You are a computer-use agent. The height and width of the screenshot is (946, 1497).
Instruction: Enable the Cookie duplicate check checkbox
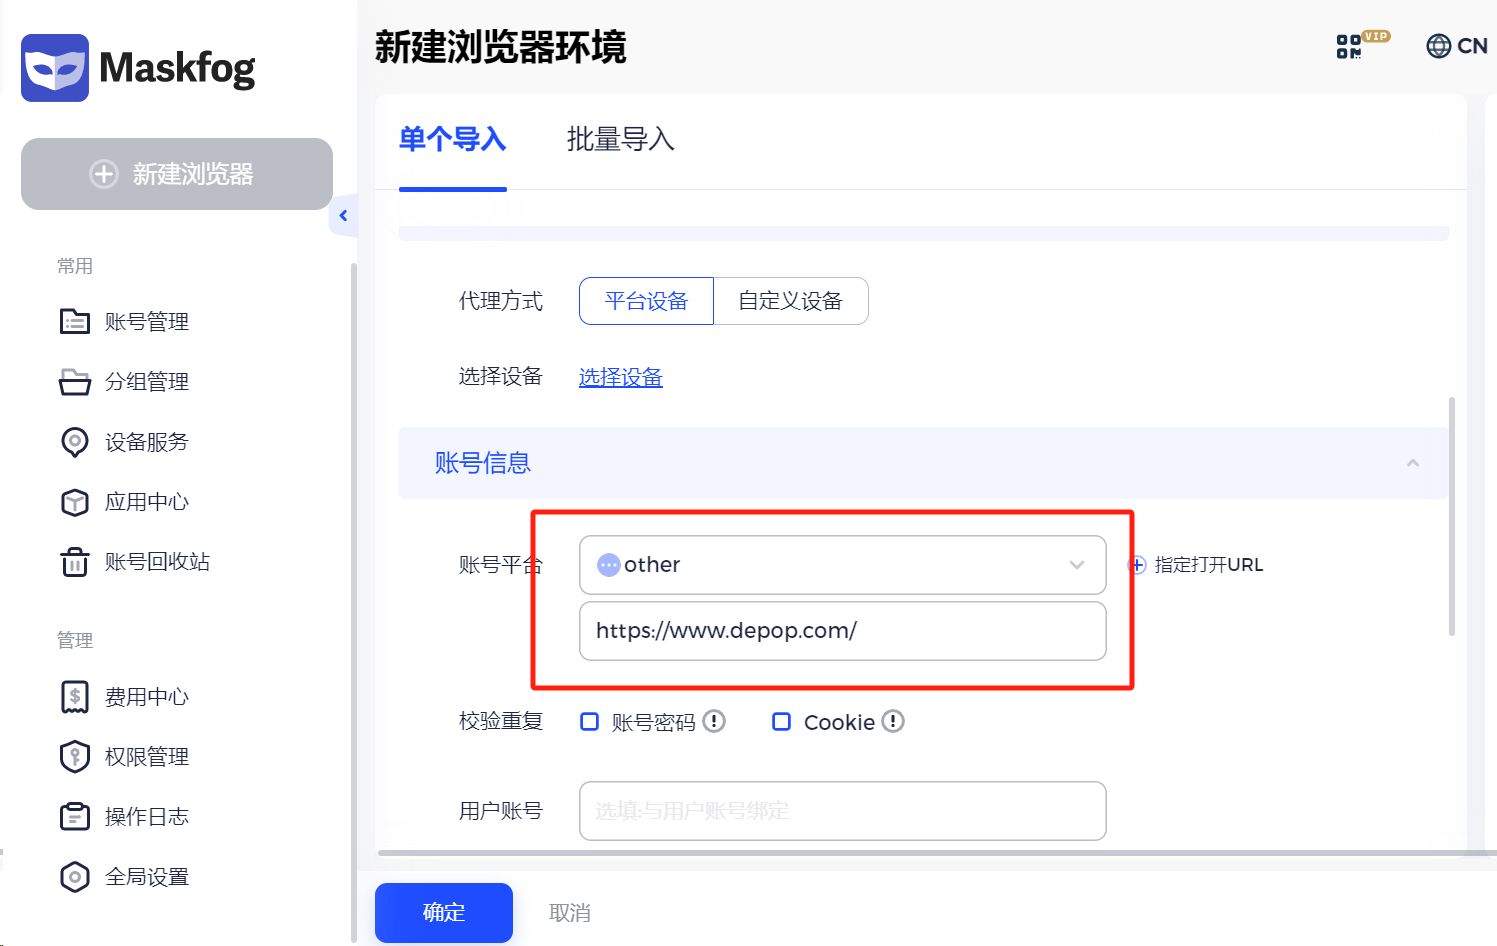tap(782, 721)
